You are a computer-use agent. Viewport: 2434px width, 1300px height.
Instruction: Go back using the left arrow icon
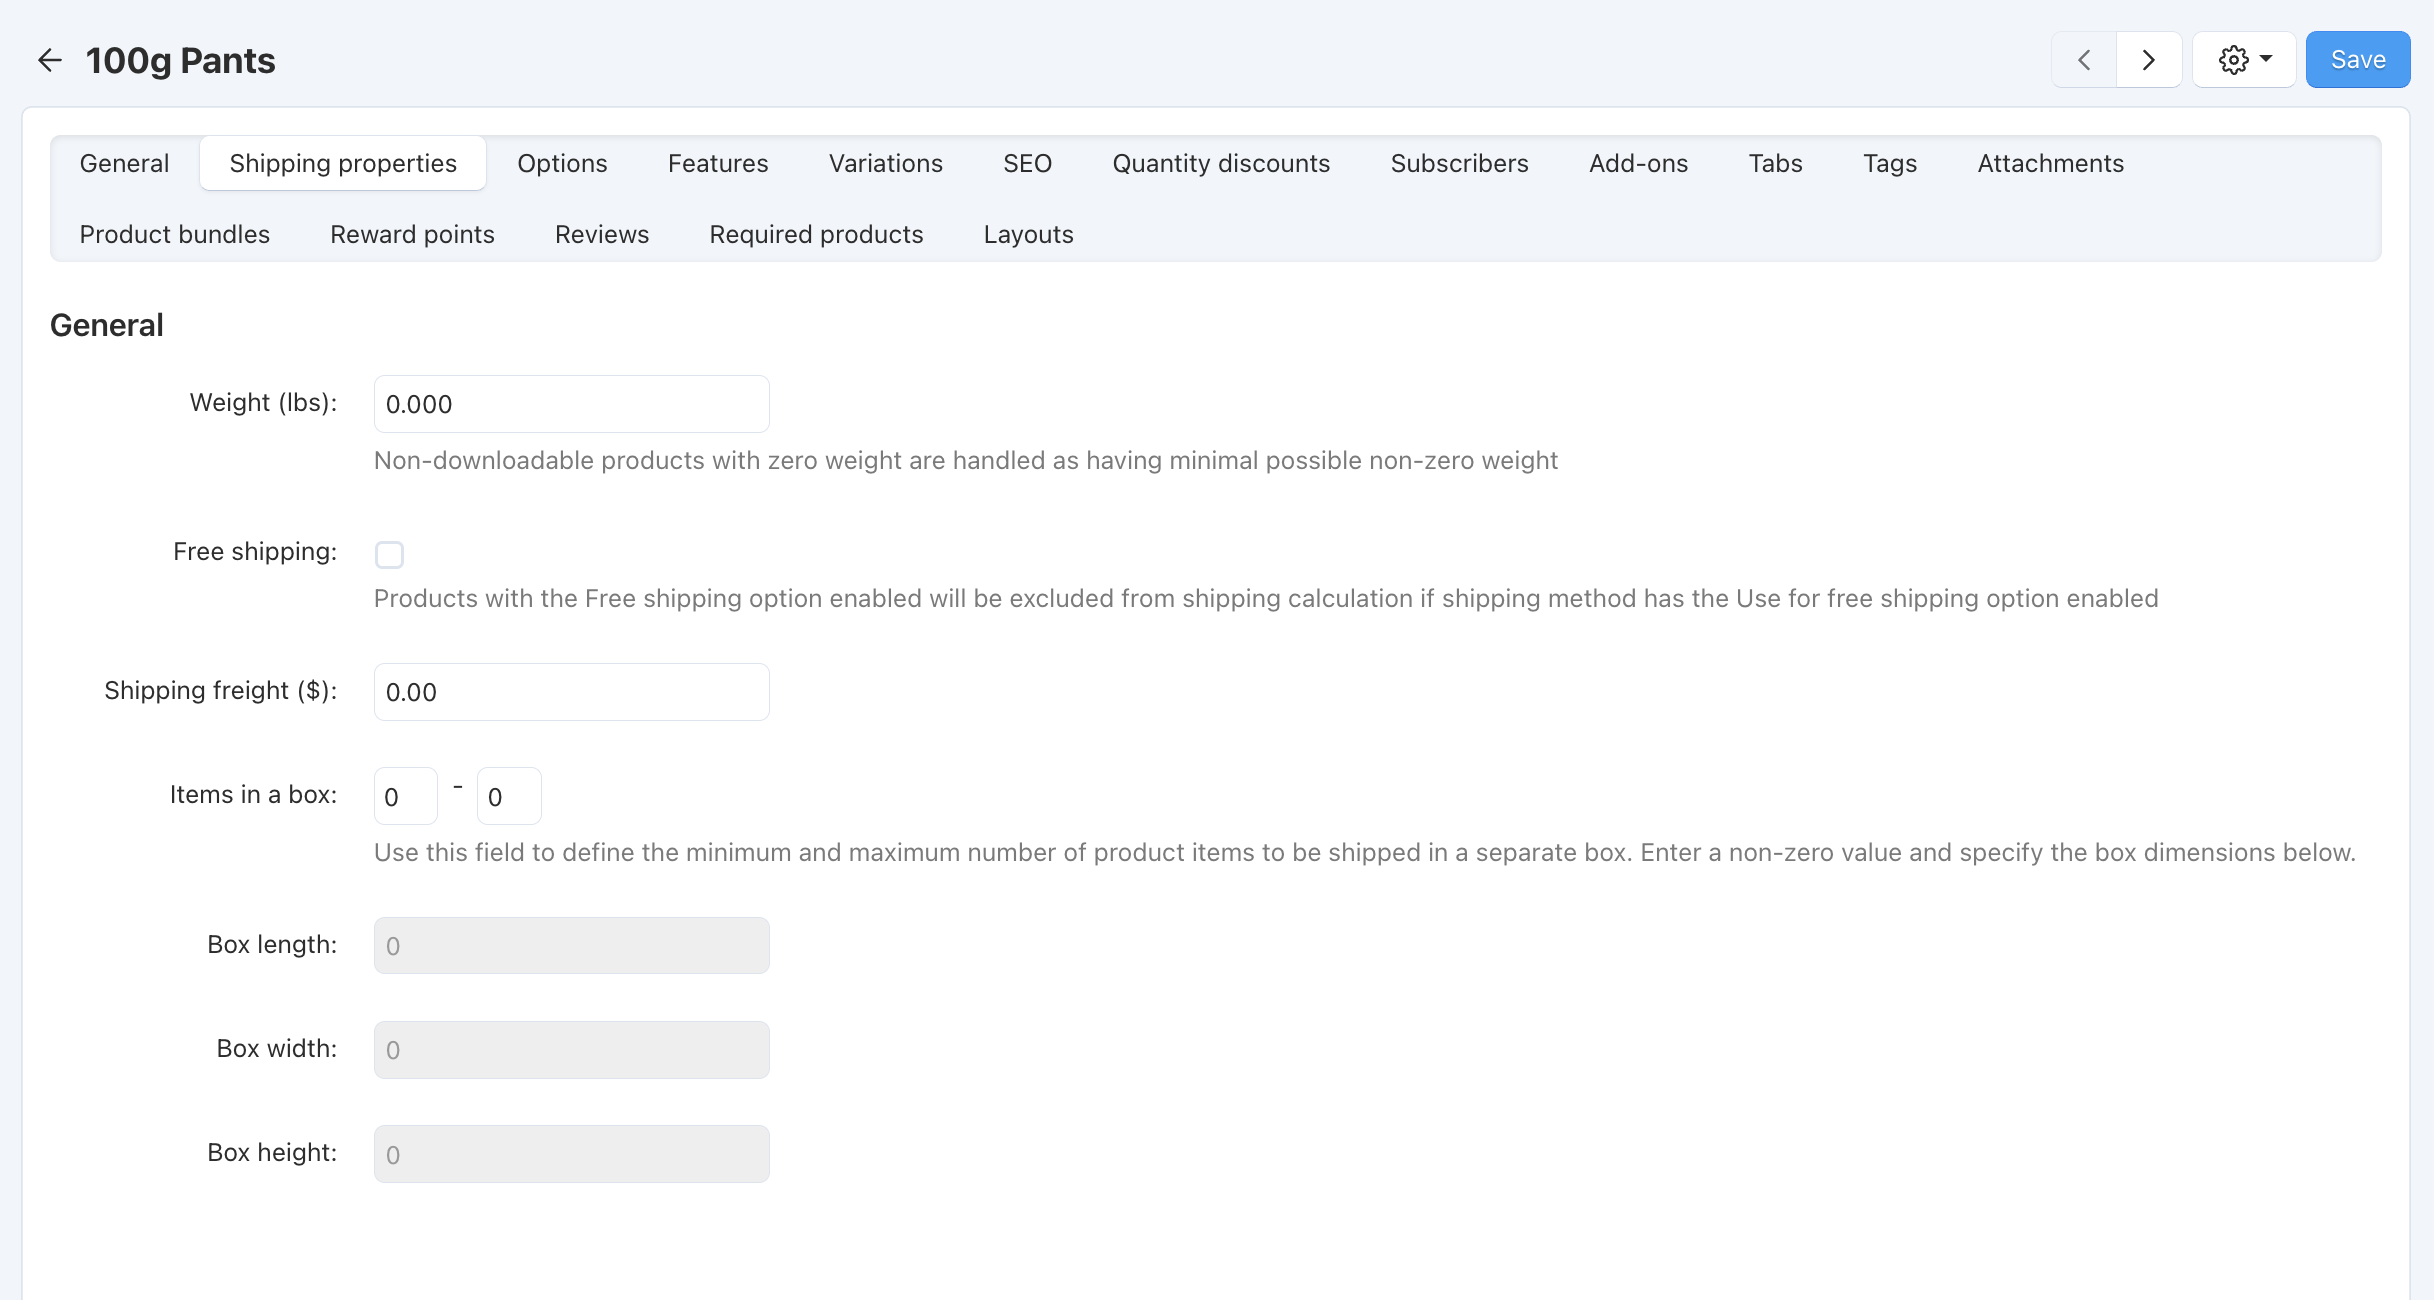pos(50,60)
